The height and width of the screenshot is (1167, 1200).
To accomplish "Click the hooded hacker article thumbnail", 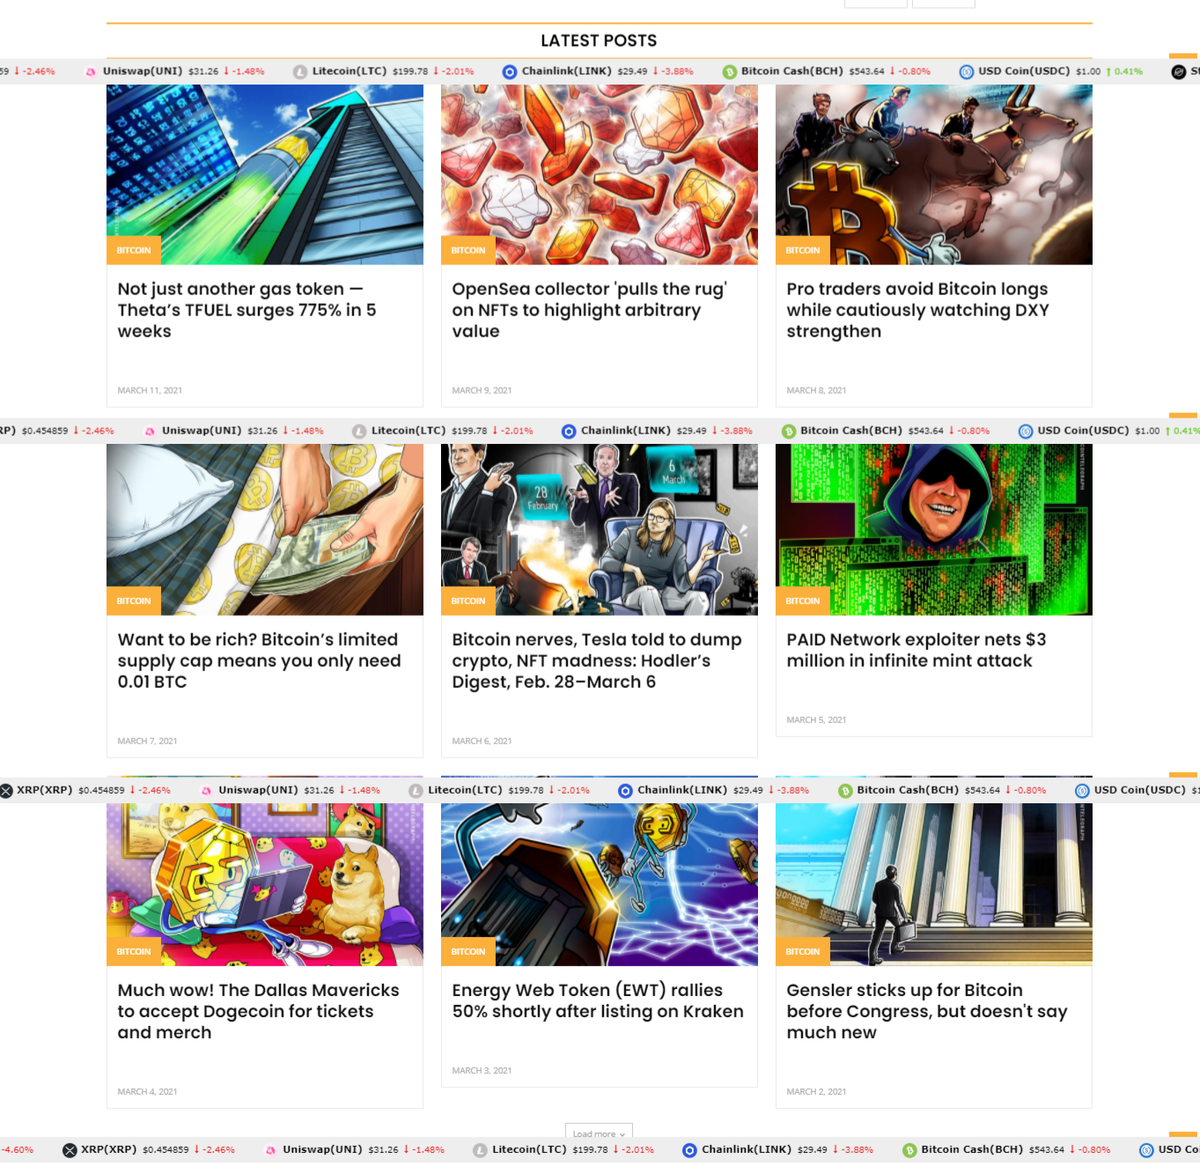I will click(933, 529).
